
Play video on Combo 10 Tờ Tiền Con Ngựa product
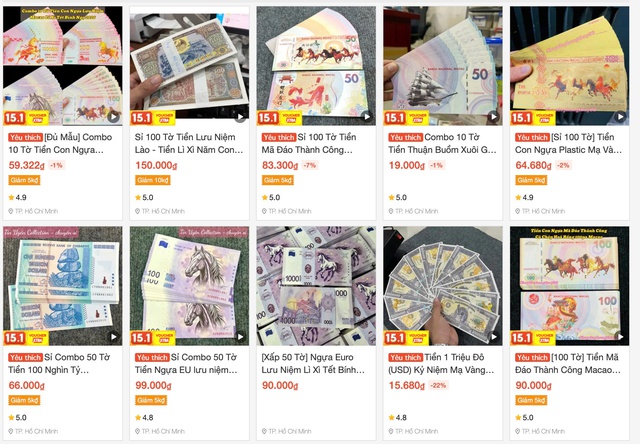point(113,117)
